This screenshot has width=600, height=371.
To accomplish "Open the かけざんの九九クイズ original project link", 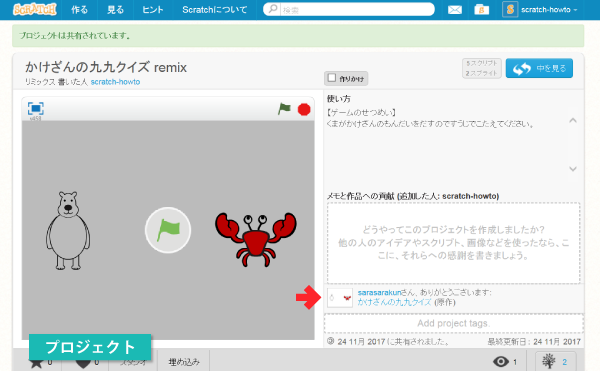I will (x=395, y=302).
